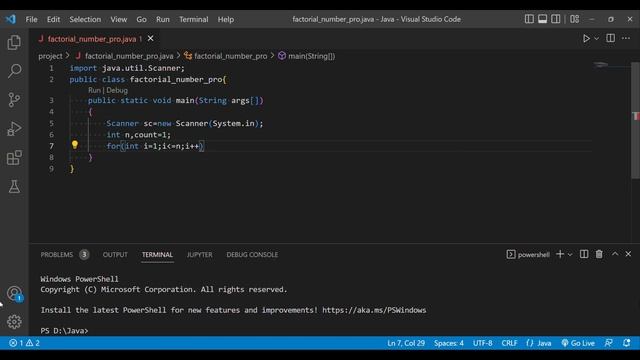This screenshot has width=640, height=360.
Task: Toggle the bottom panel layout
Action: coord(542,19)
